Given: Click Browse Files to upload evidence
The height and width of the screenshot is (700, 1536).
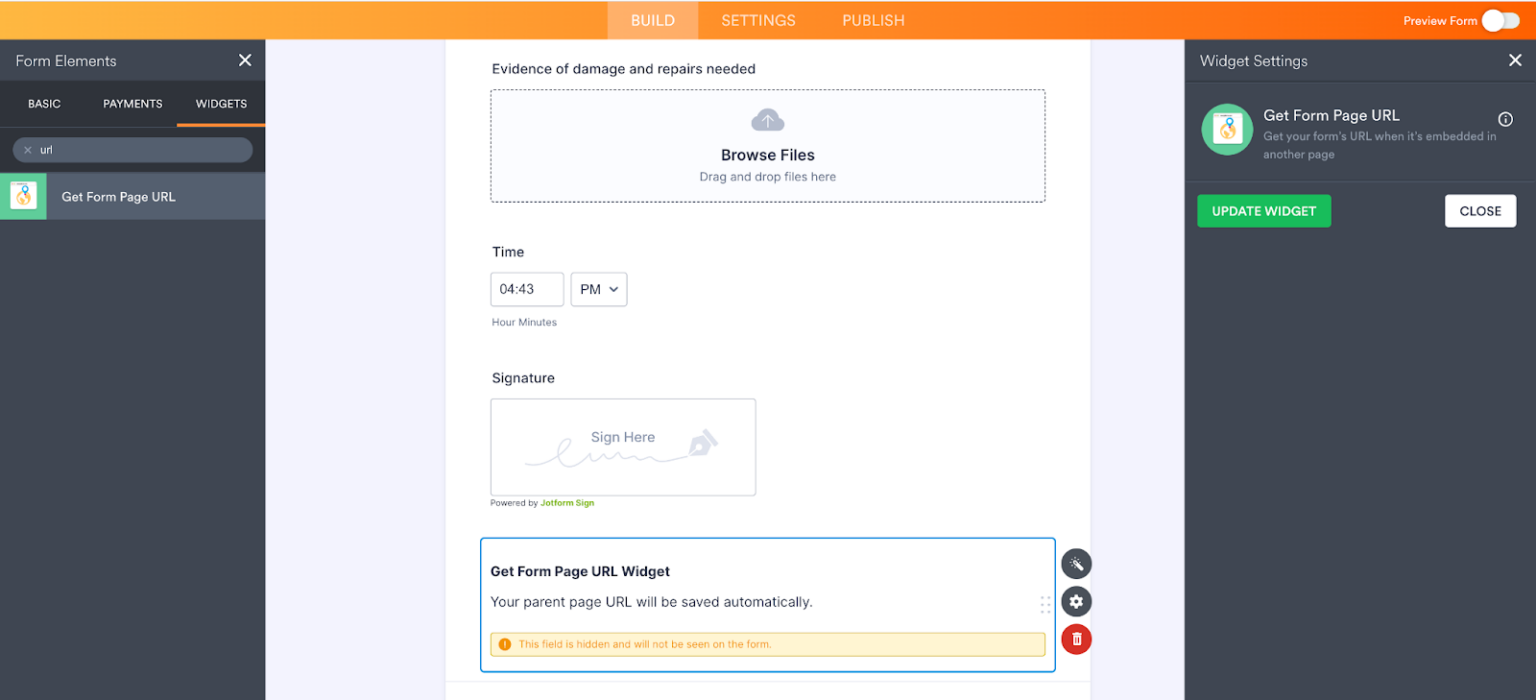Looking at the screenshot, I should pos(767,155).
